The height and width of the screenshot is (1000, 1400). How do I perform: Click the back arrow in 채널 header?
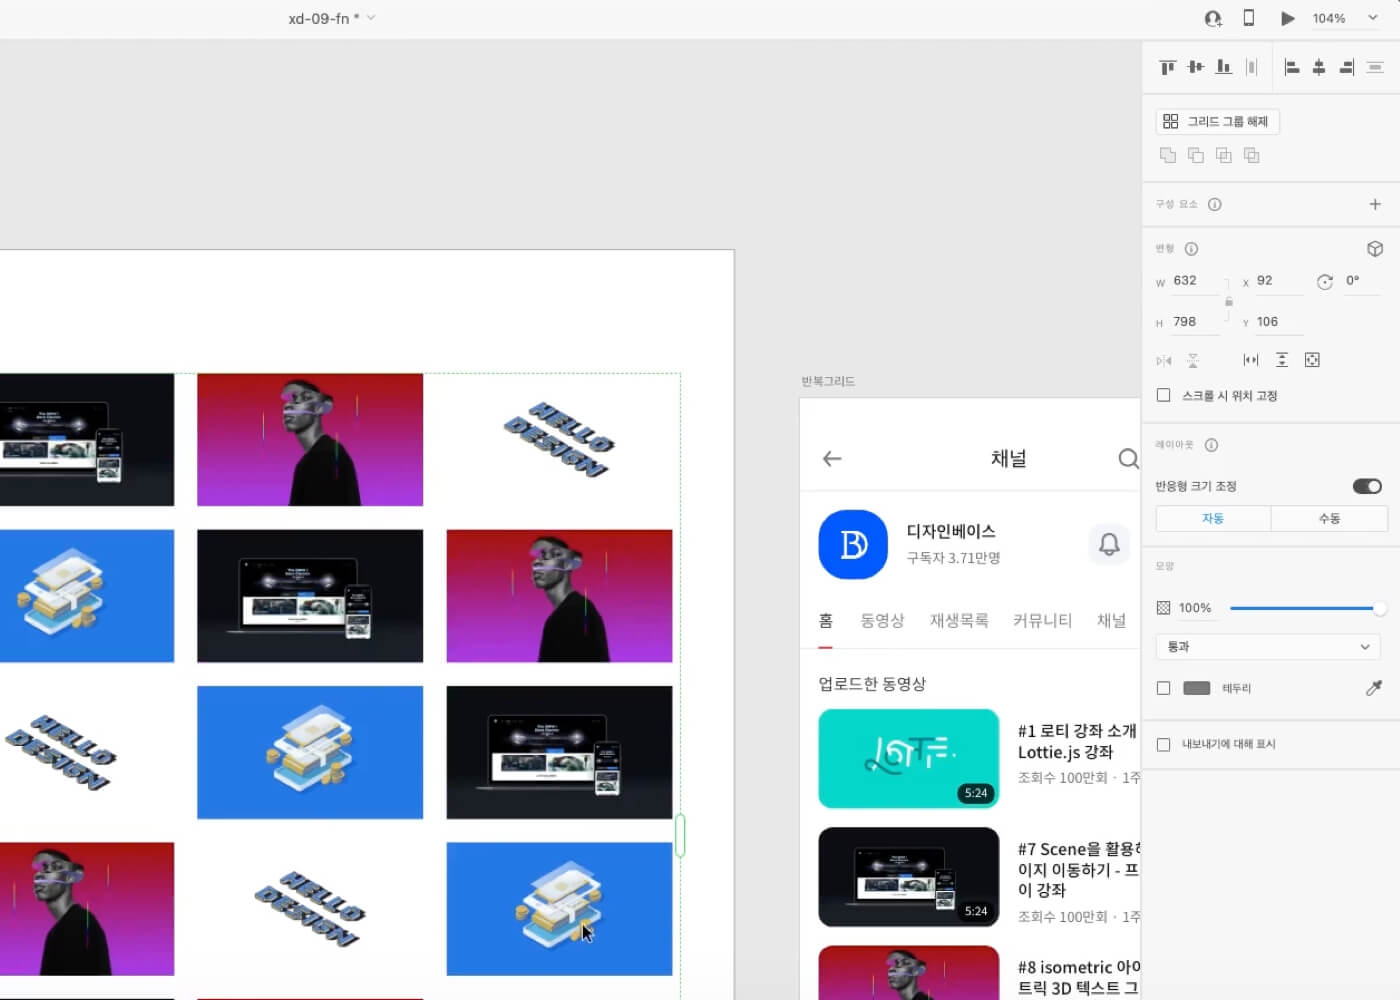coord(832,459)
